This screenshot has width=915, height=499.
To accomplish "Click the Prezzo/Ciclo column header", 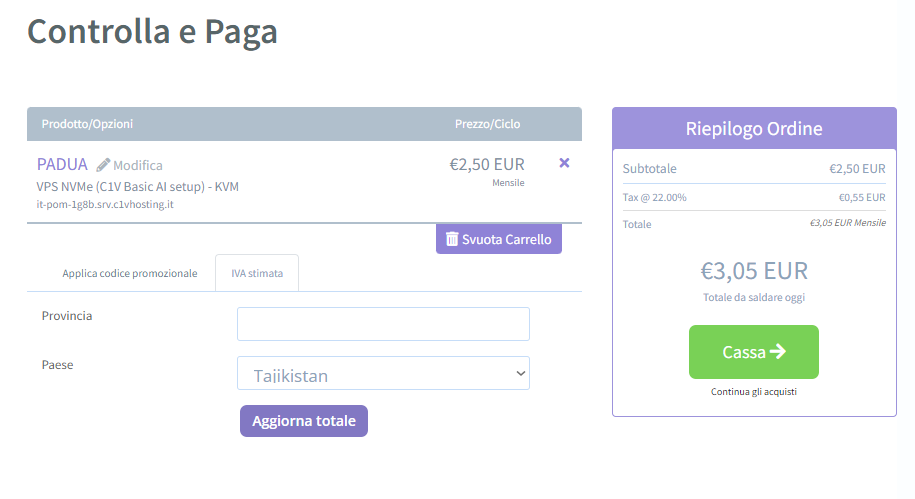I will (x=487, y=124).
